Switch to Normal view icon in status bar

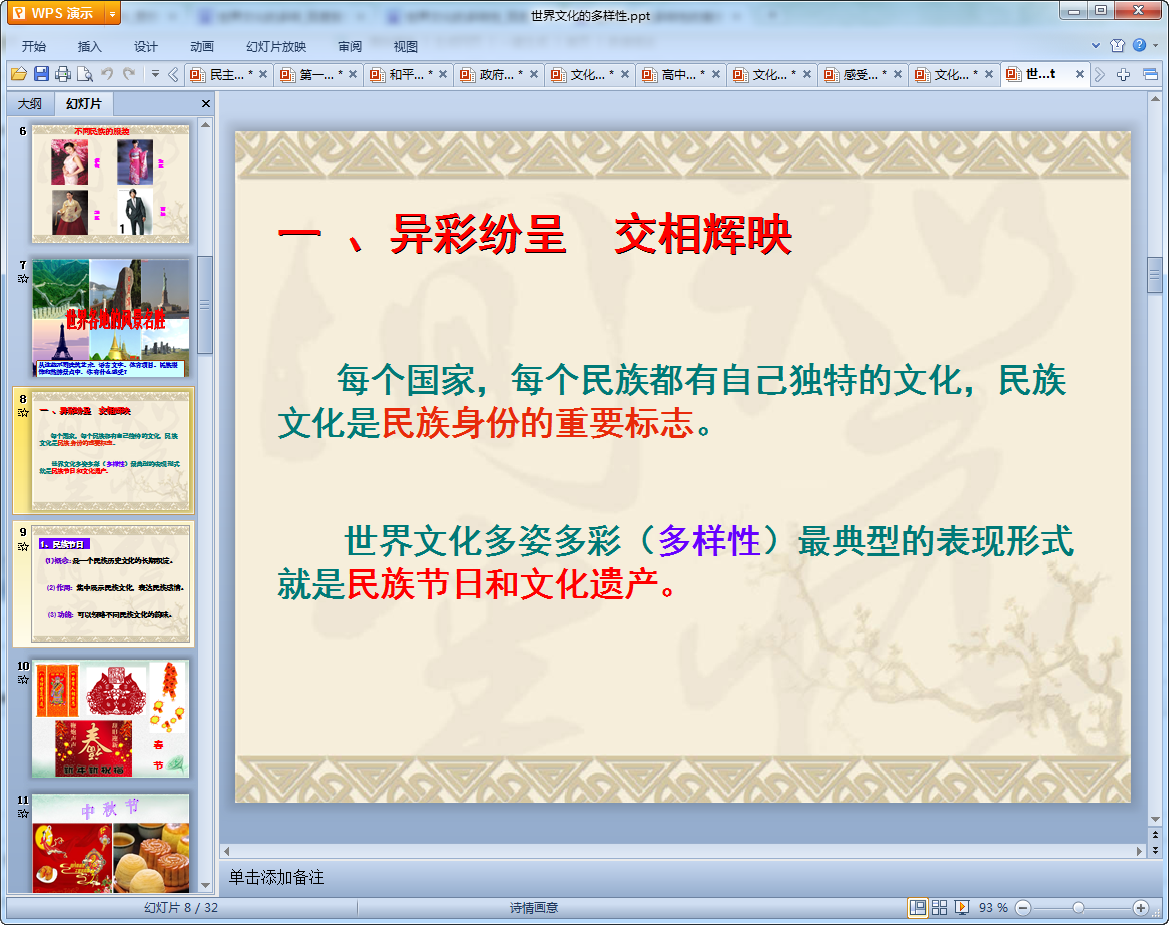918,907
